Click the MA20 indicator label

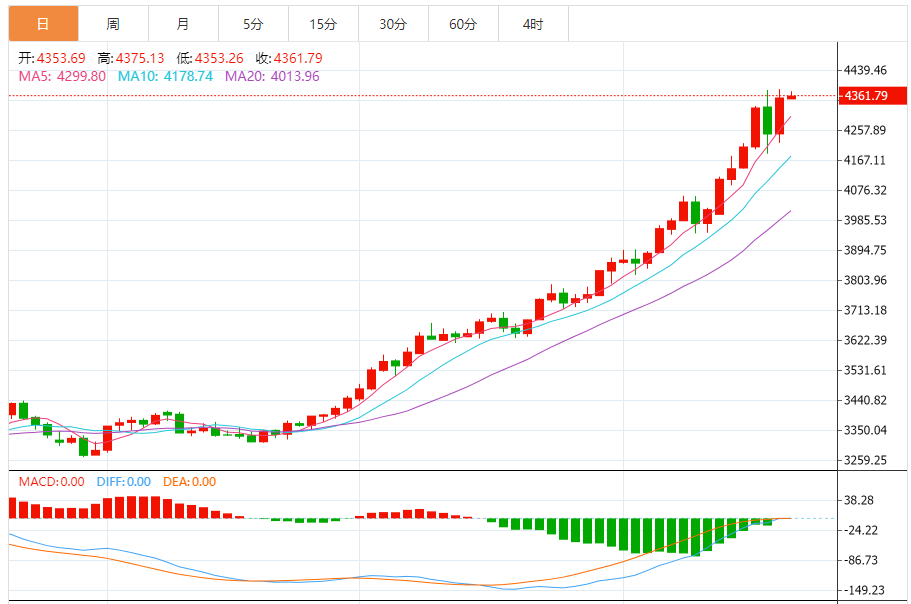pos(272,76)
